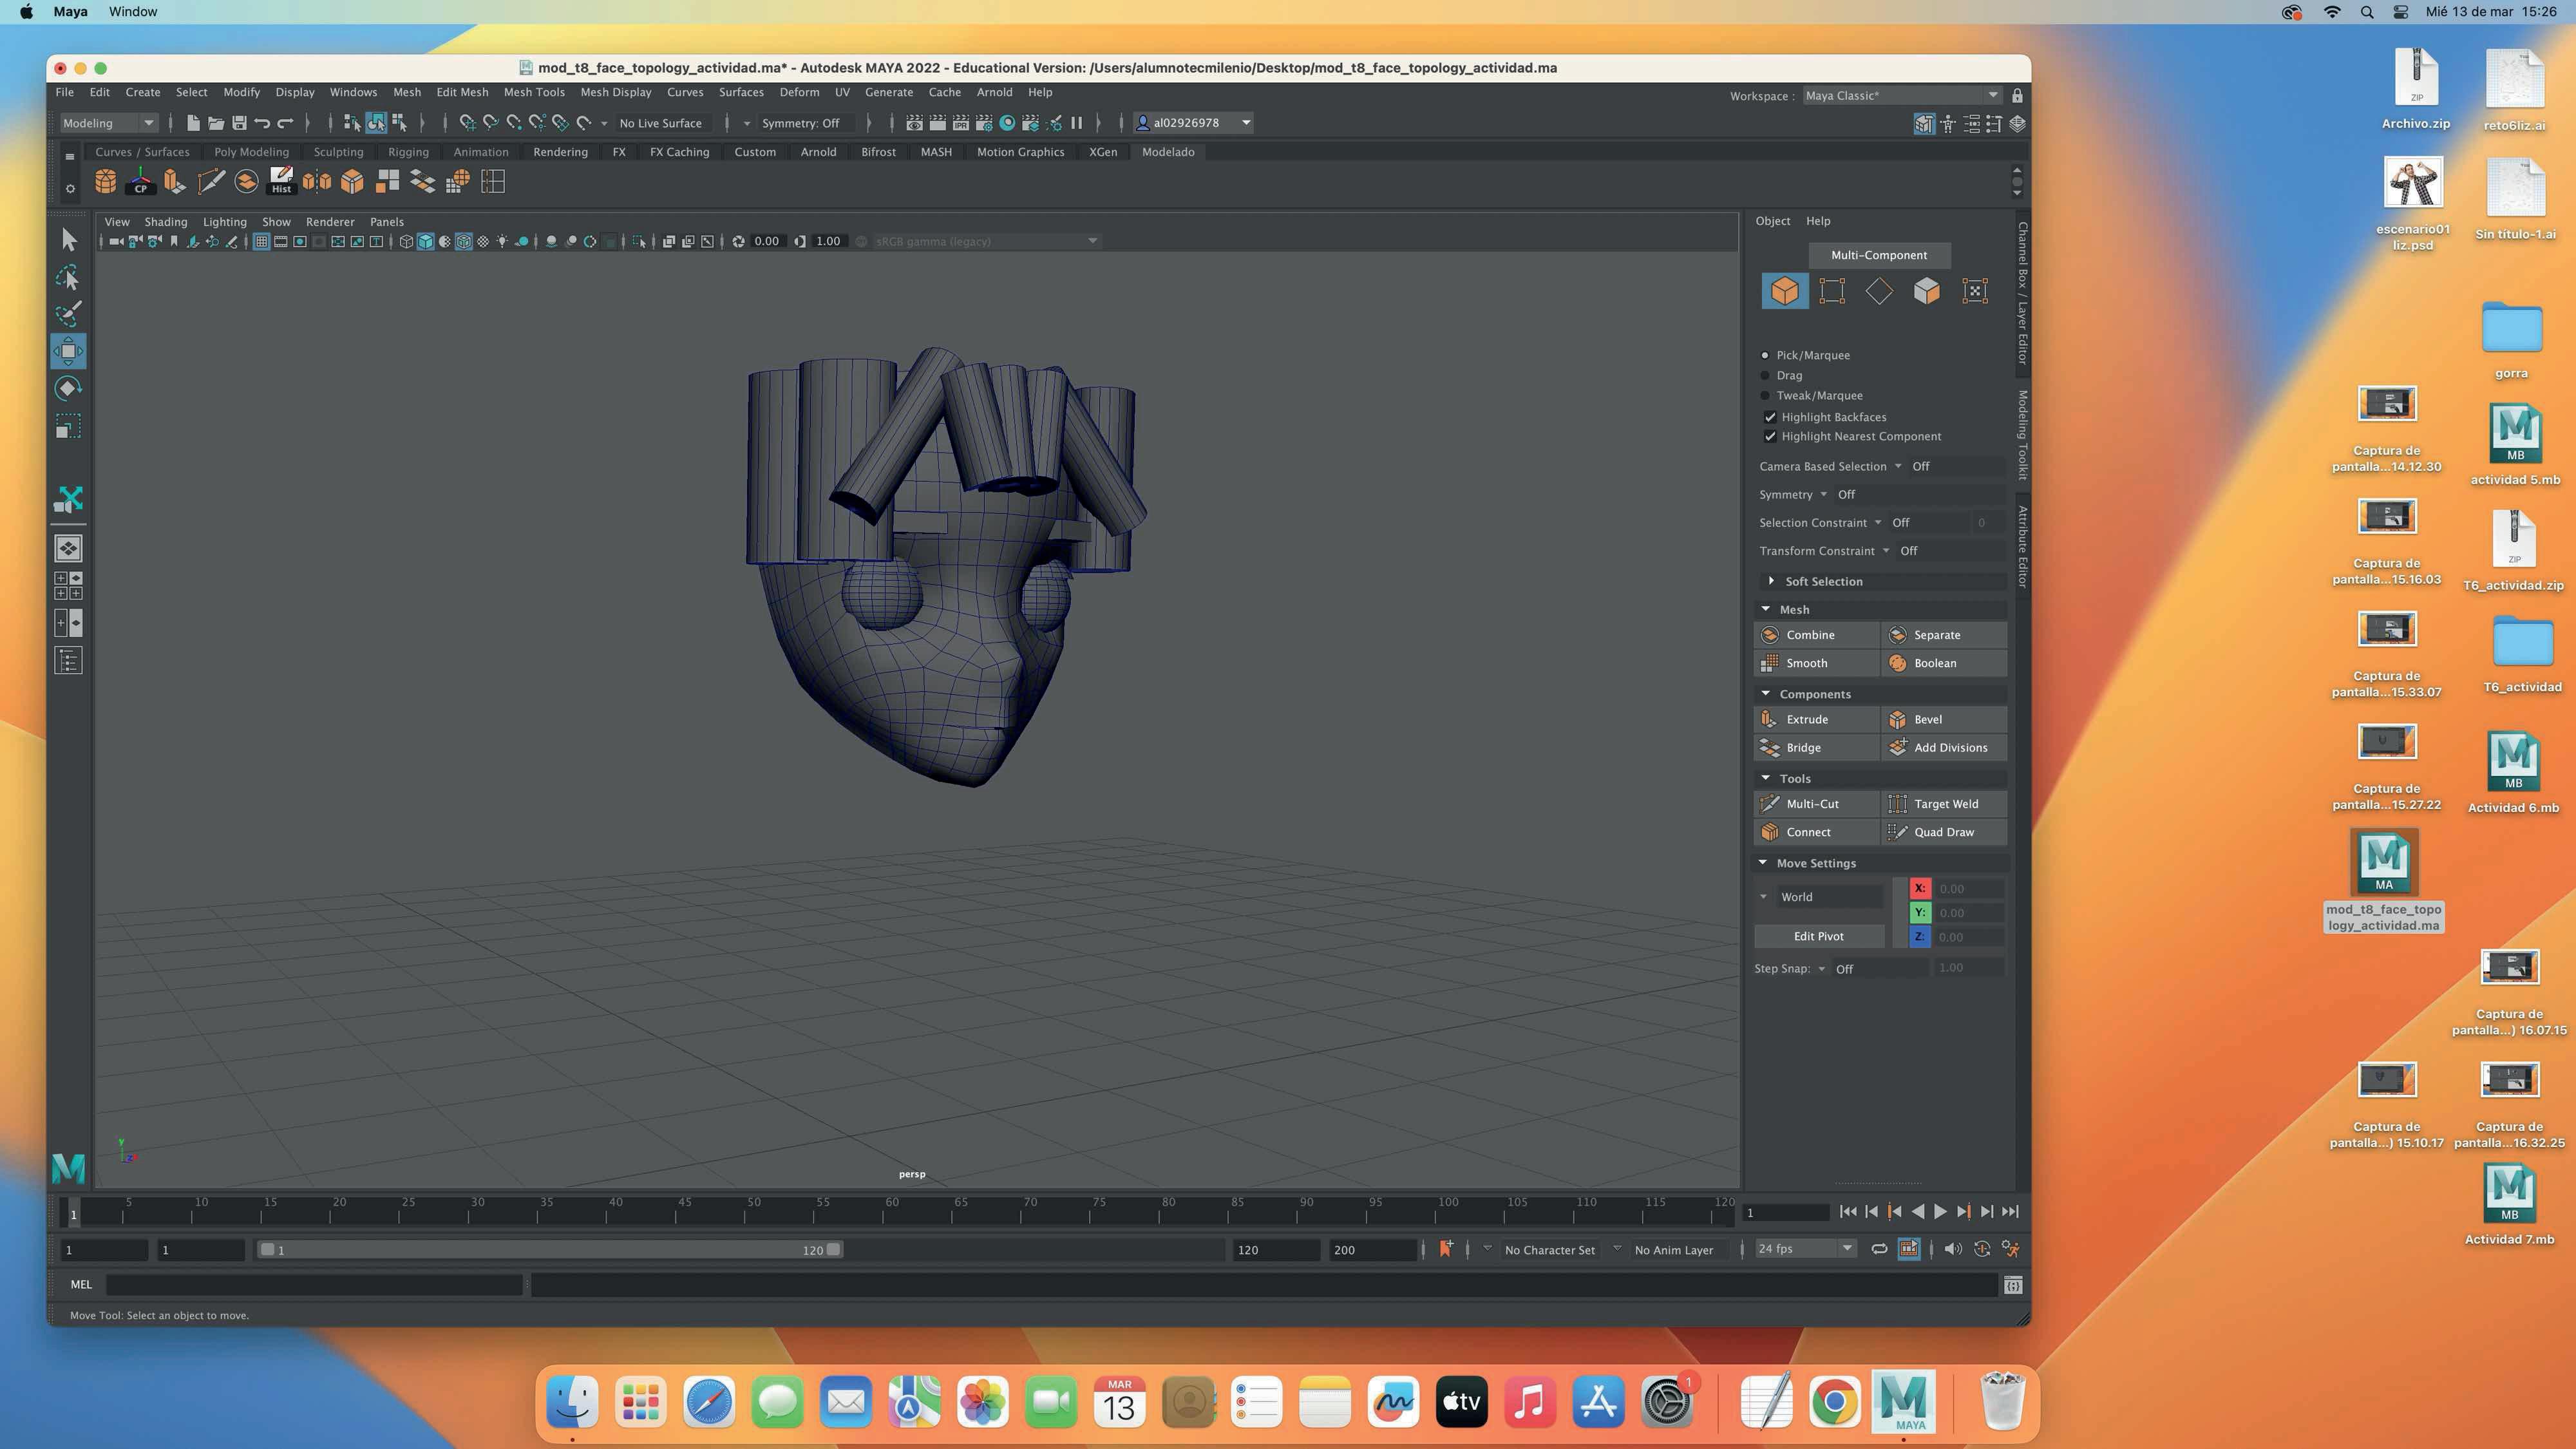Switch to Object selection cube icon
The width and height of the screenshot is (2576, 1449).
(1784, 291)
